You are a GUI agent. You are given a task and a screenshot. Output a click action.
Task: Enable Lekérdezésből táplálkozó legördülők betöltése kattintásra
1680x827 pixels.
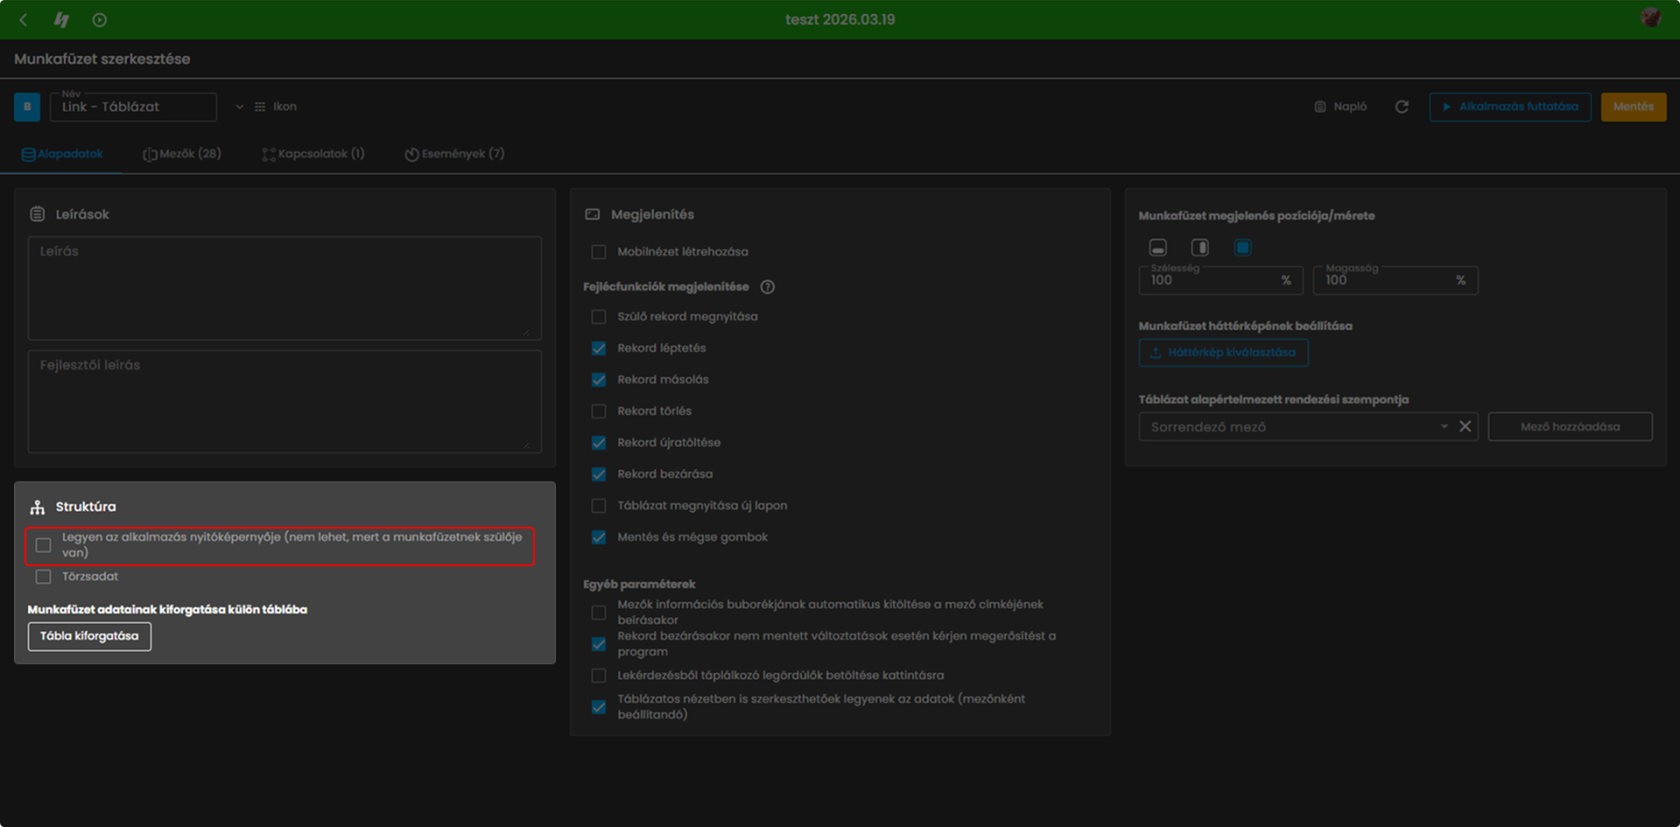click(598, 675)
